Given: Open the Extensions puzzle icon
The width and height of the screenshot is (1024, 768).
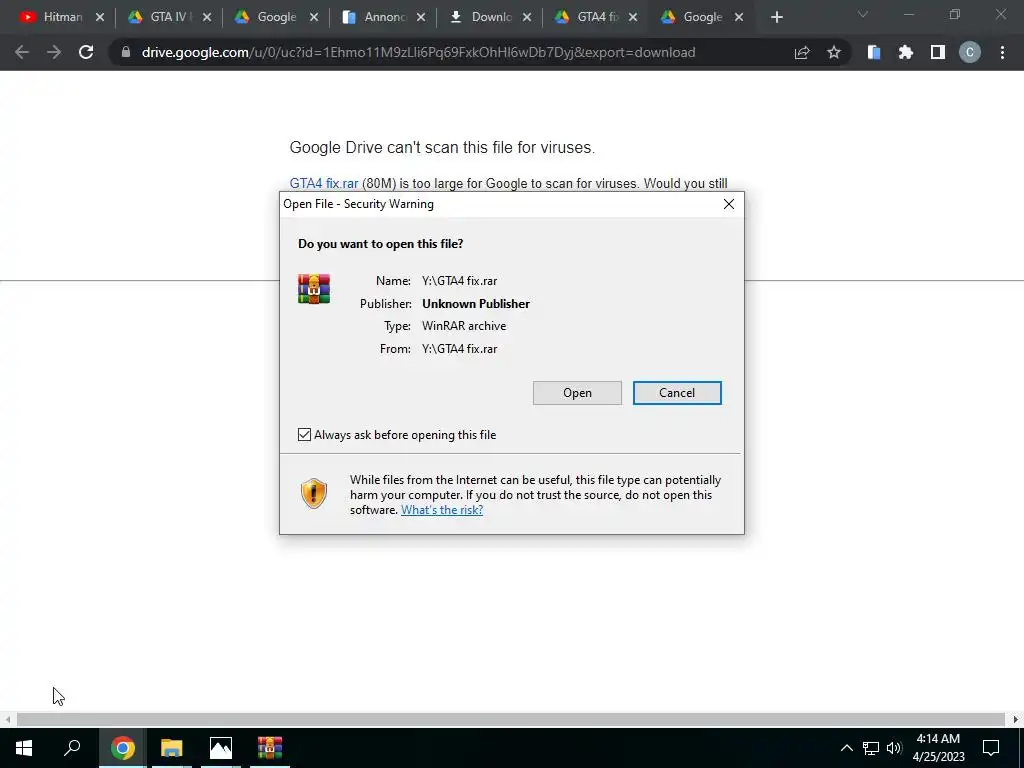Looking at the screenshot, I should point(906,52).
